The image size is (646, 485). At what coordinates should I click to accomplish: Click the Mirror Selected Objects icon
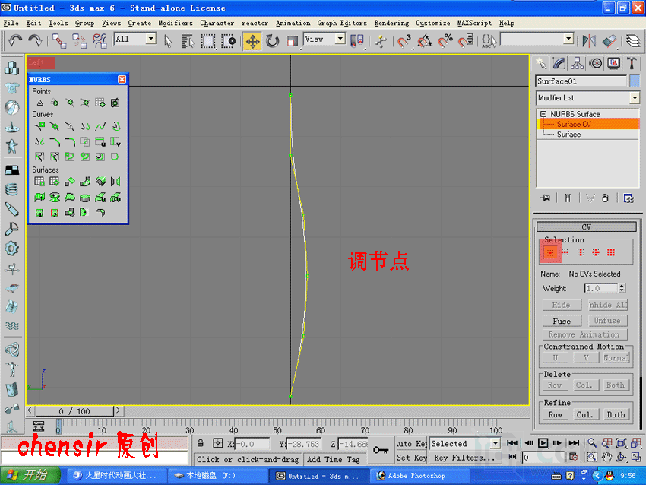click(589, 41)
